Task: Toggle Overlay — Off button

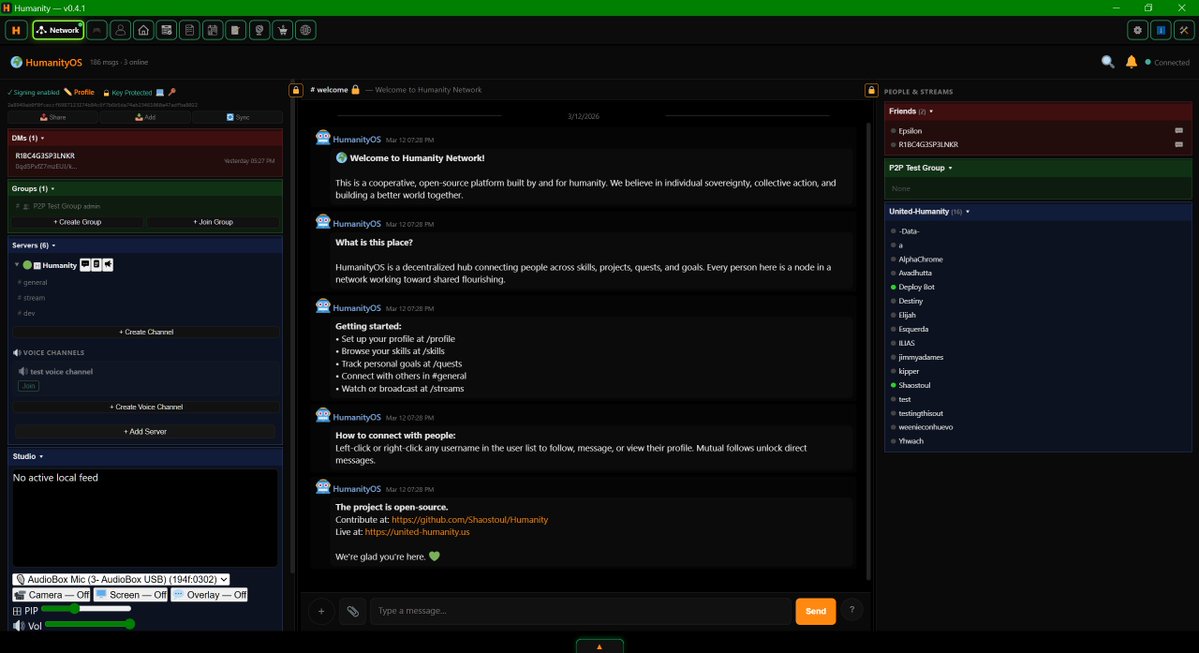Action: pos(210,595)
